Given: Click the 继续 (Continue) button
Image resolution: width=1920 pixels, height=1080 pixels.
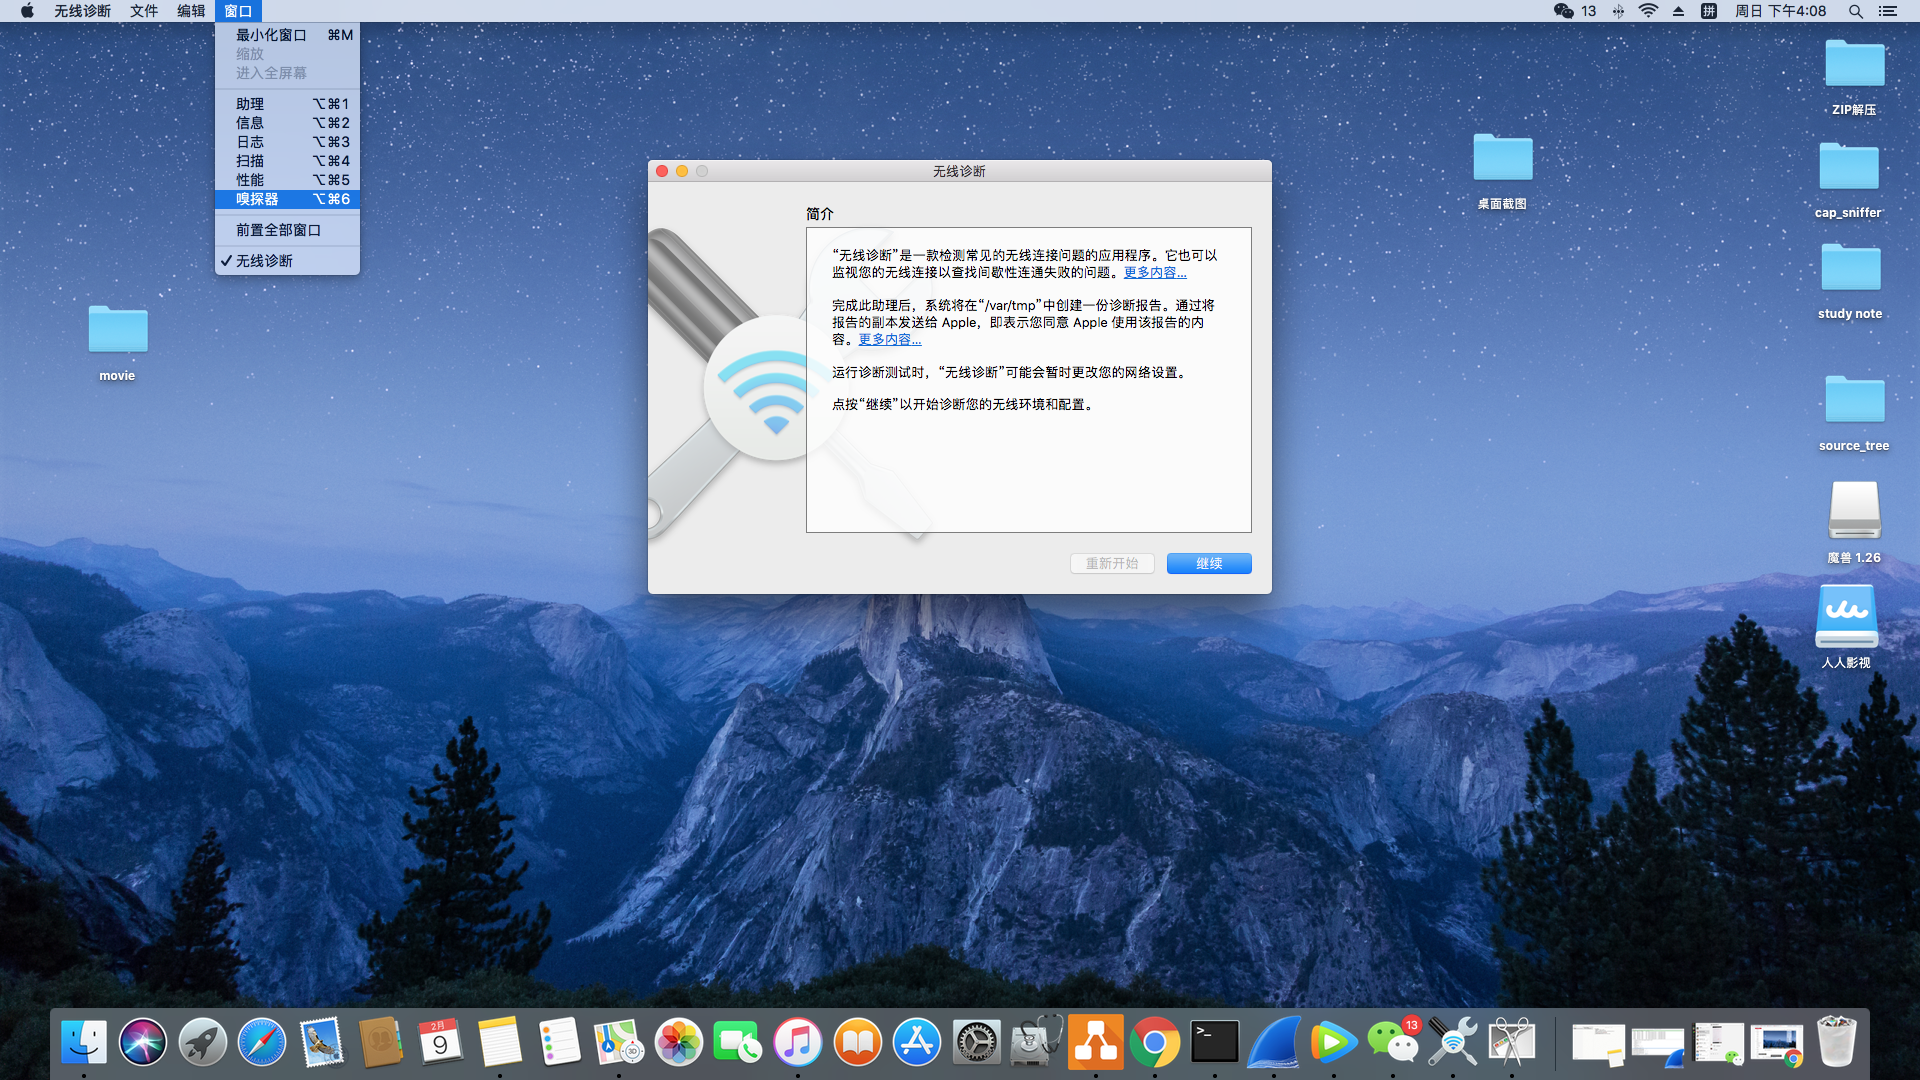Looking at the screenshot, I should pos(1208,563).
